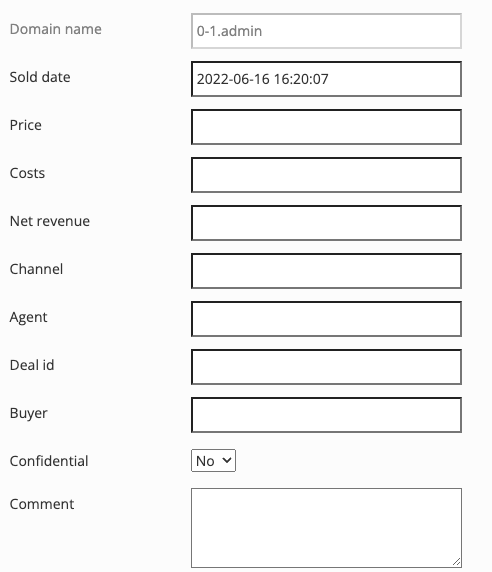This screenshot has width=492, height=572.
Task: Select the Costs input box
Action: click(326, 175)
